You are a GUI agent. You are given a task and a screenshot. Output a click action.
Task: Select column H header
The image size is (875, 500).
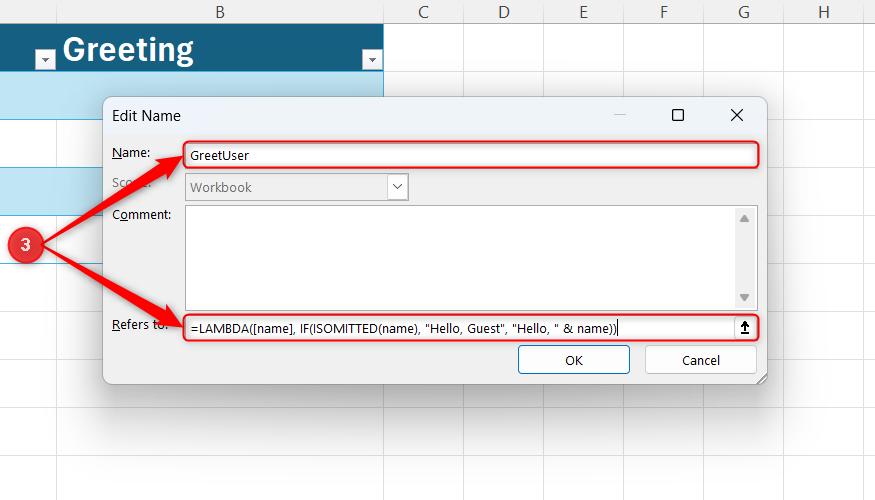824,12
